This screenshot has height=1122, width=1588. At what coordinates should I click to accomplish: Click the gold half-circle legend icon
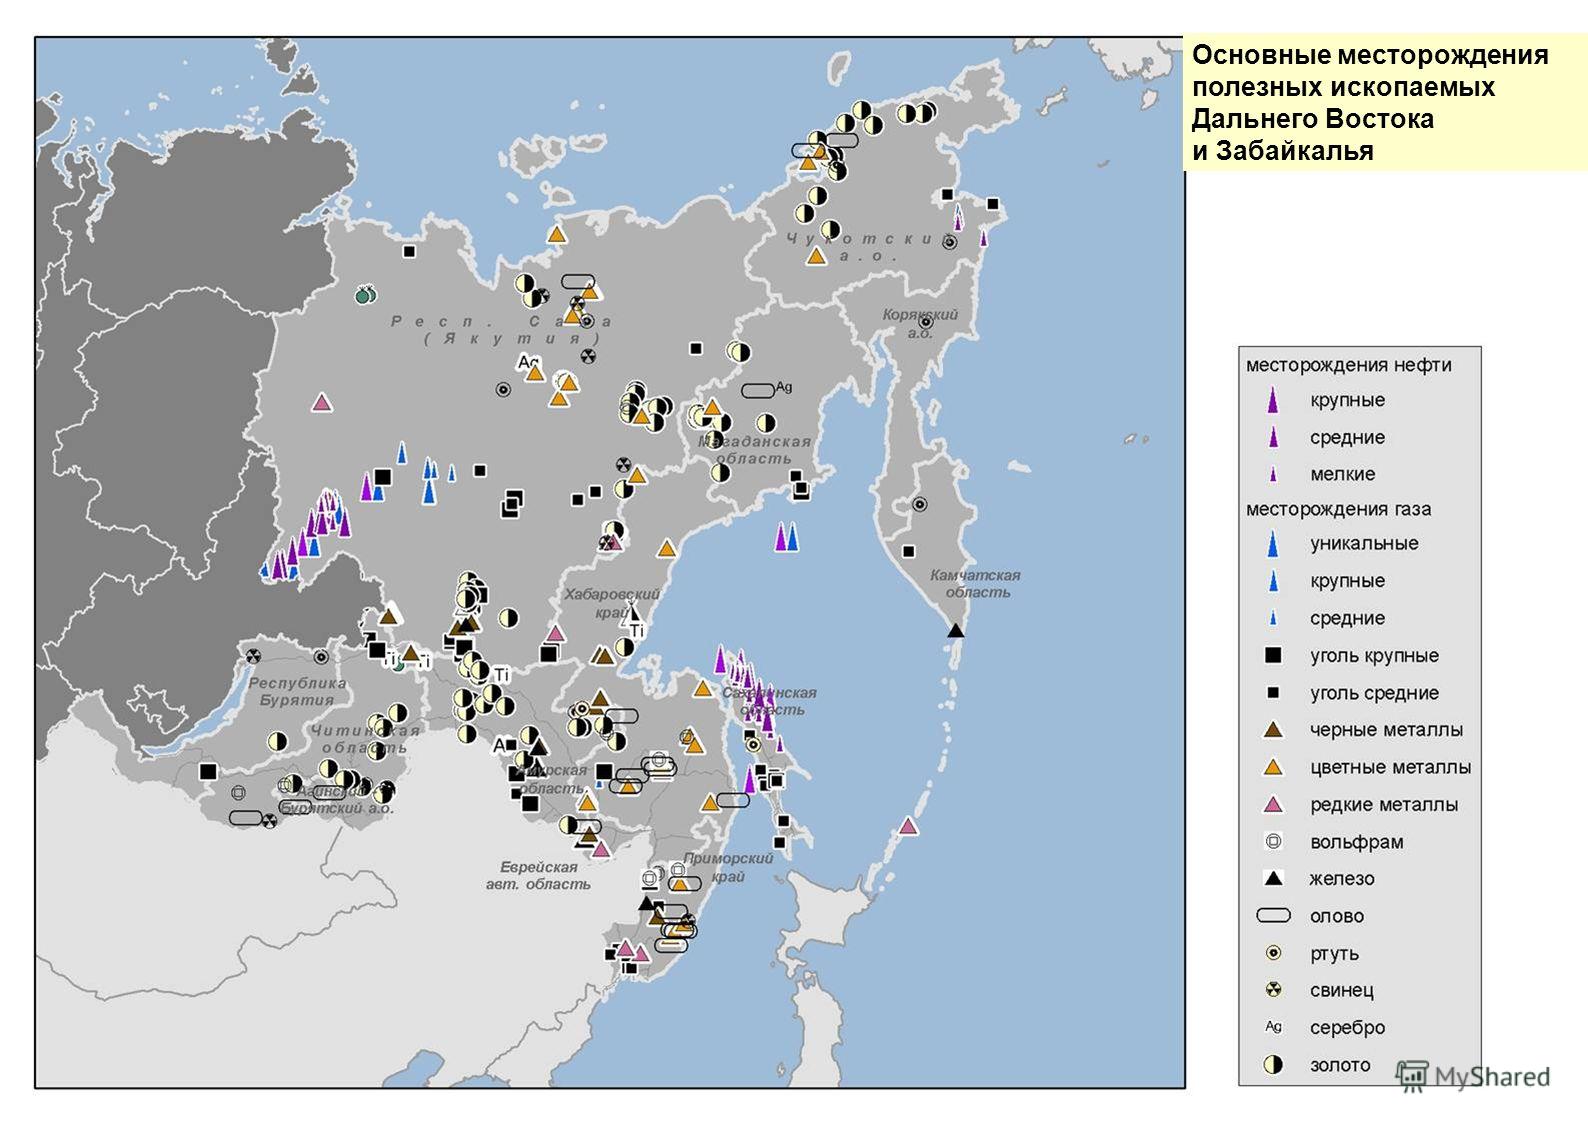(x=1273, y=1064)
